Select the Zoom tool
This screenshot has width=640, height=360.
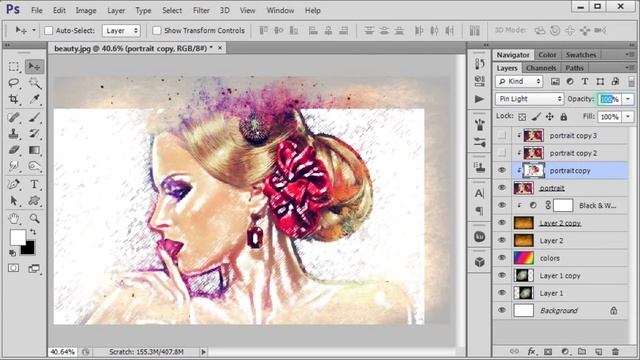(x=34, y=218)
